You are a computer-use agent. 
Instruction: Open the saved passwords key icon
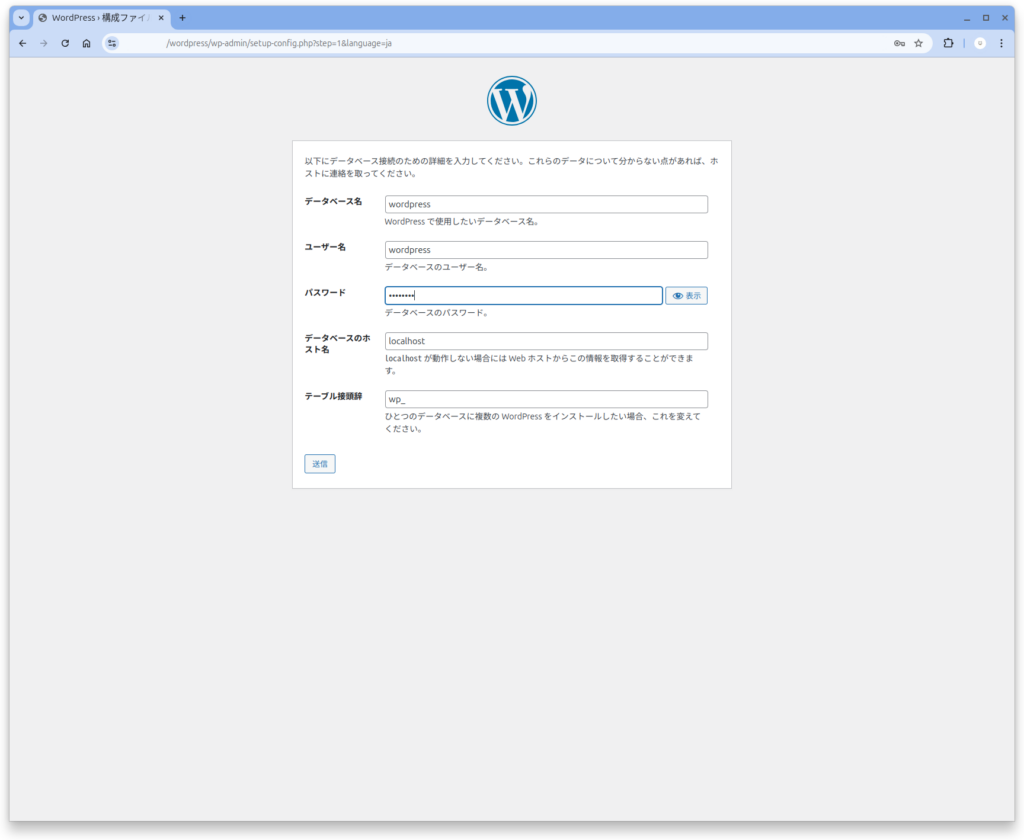point(899,43)
